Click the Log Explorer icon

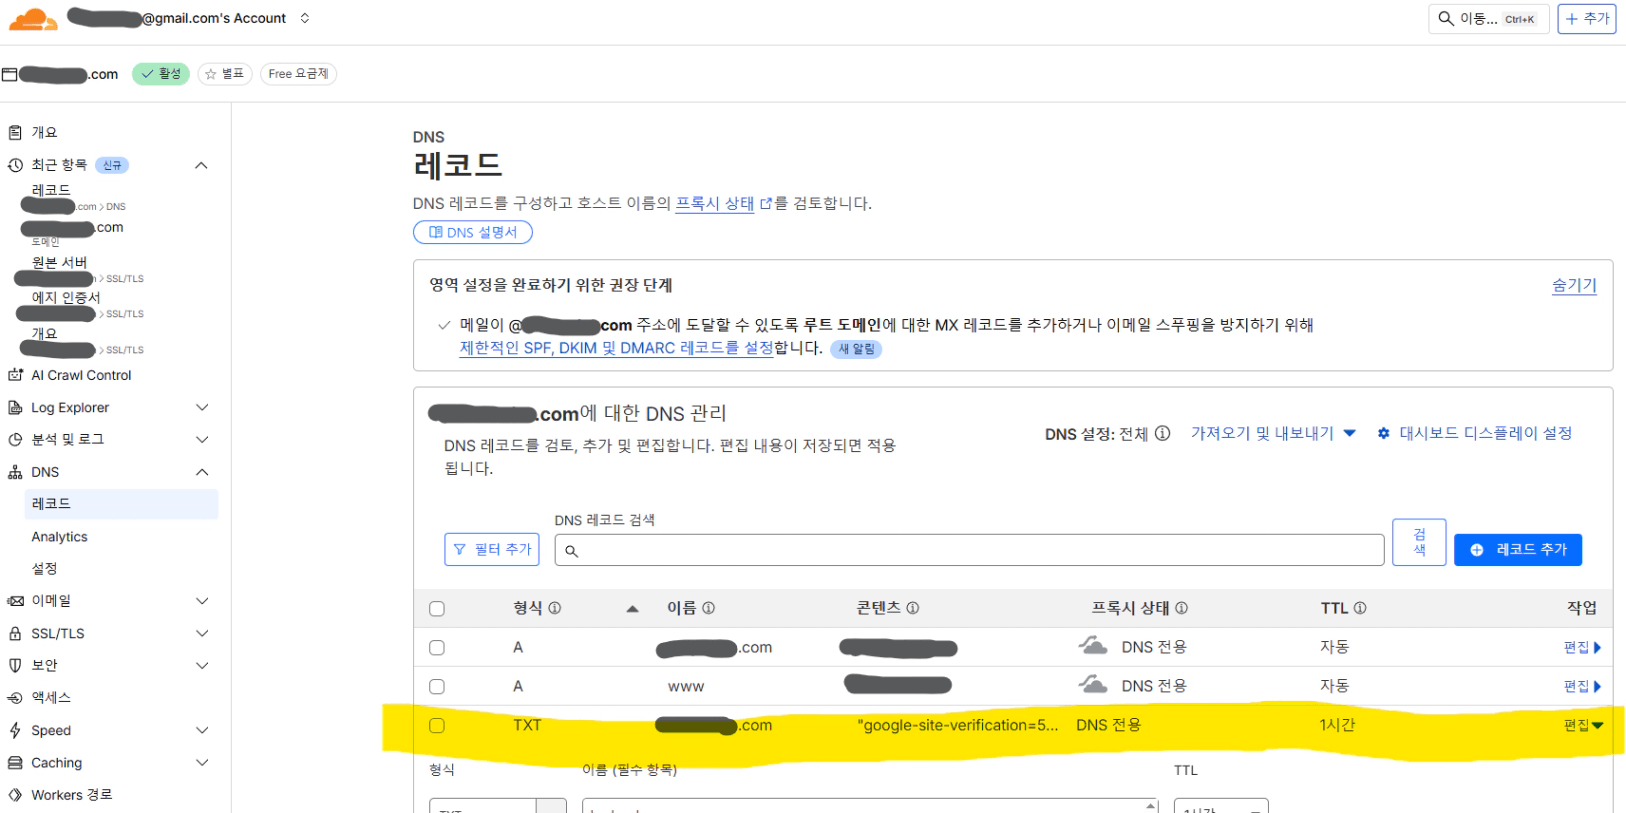click(x=15, y=407)
